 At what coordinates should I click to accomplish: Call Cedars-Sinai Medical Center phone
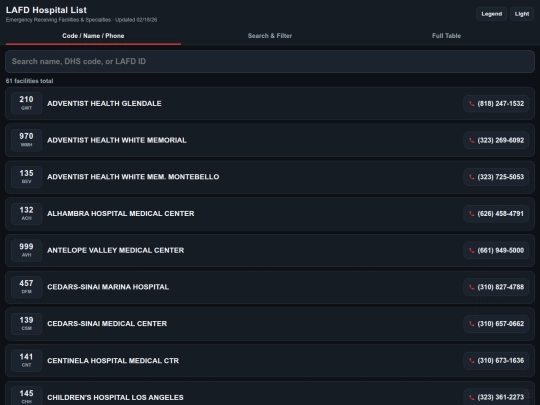pos(496,324)
